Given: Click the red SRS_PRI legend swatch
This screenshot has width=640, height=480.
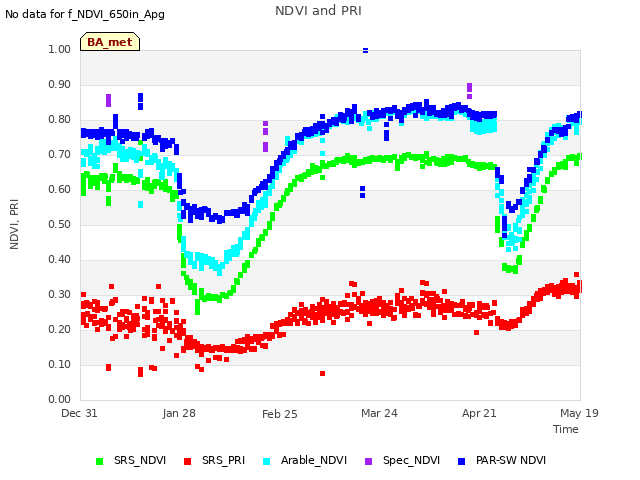Looking at the screenshot, I should click(187, 461).
